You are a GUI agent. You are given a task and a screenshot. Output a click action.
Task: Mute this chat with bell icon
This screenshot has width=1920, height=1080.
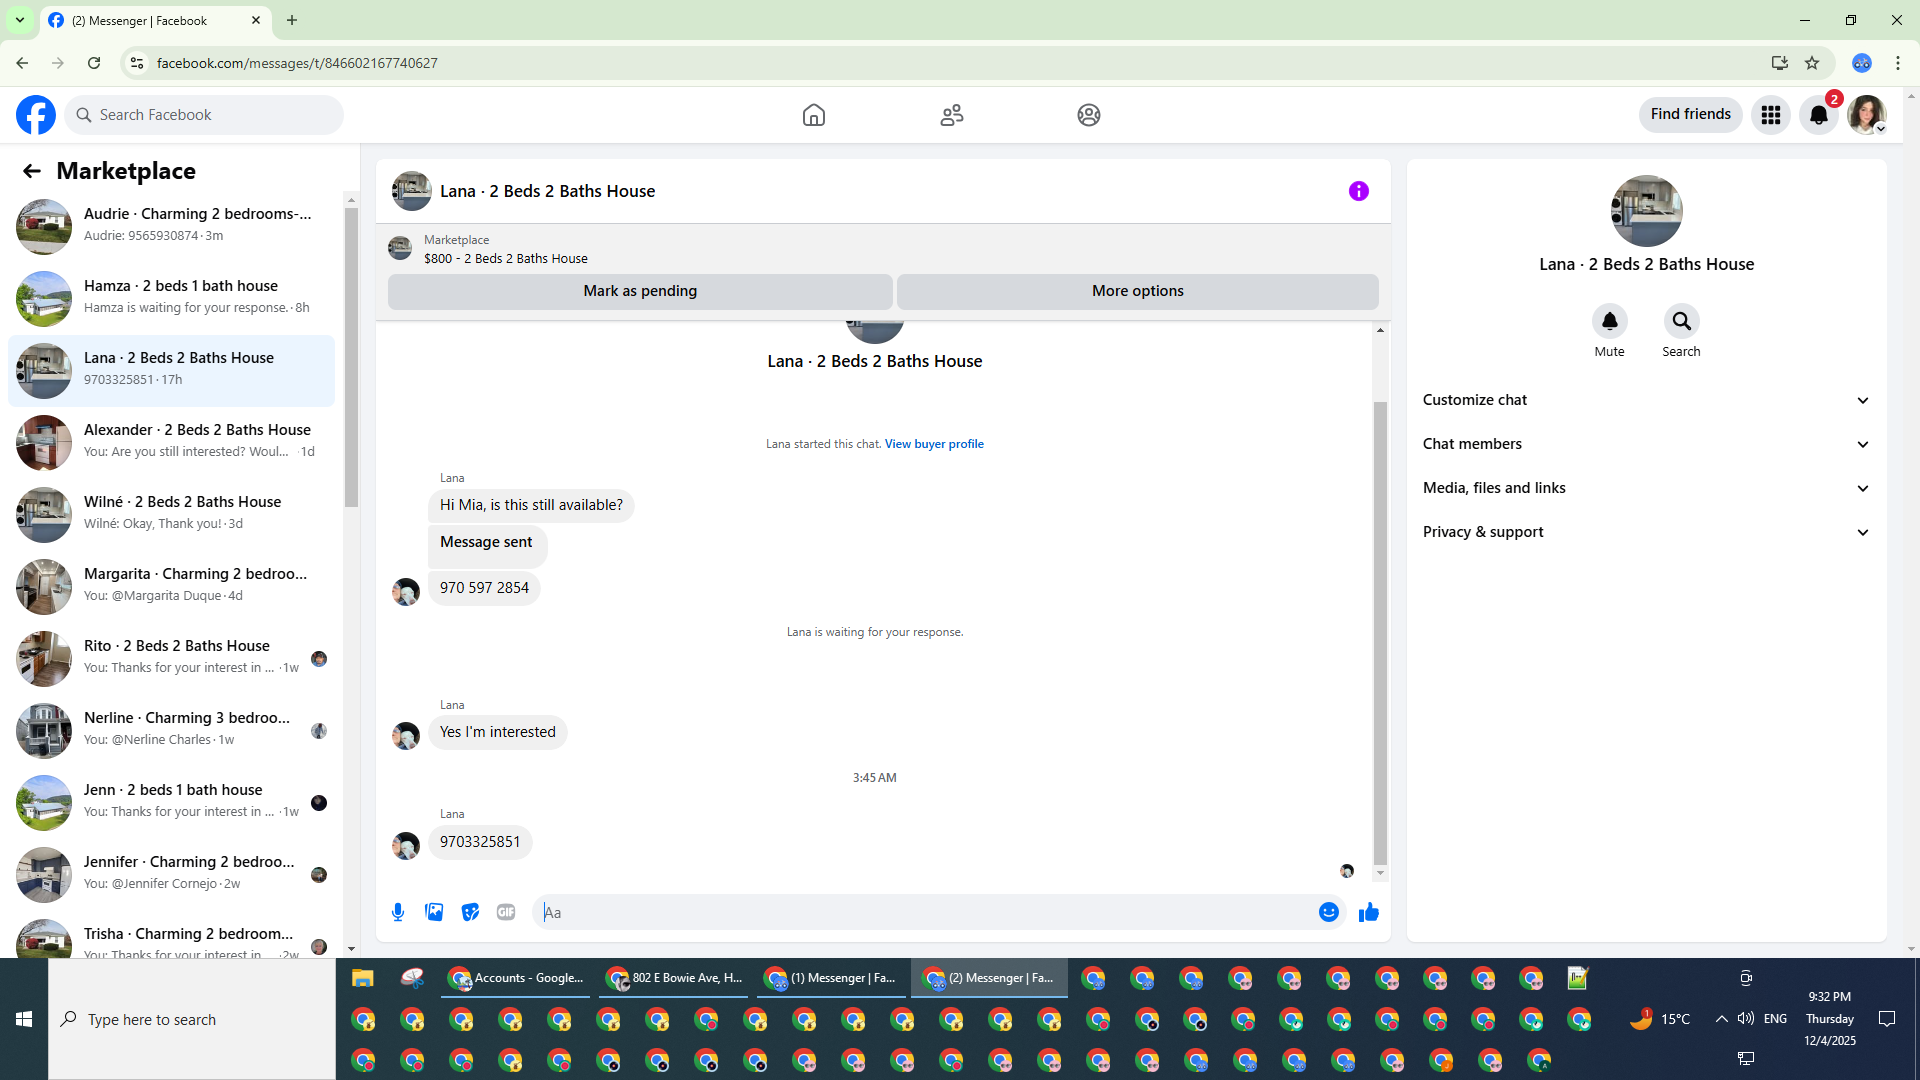click(1609, 321)
